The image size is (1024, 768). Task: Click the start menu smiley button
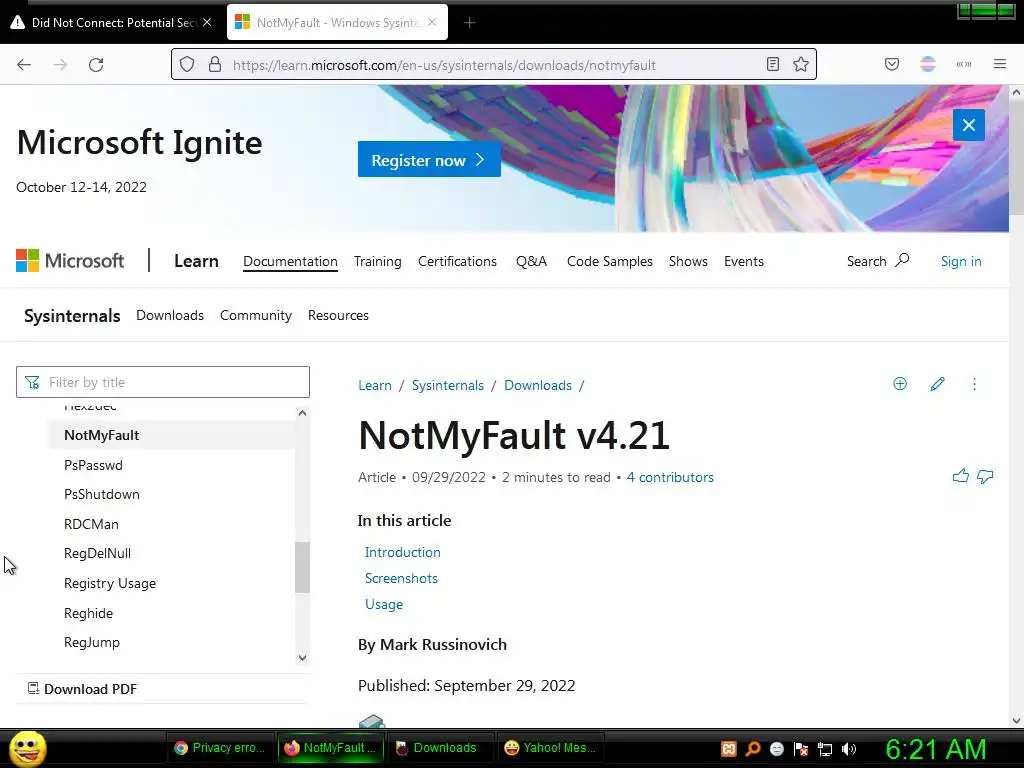28,748
